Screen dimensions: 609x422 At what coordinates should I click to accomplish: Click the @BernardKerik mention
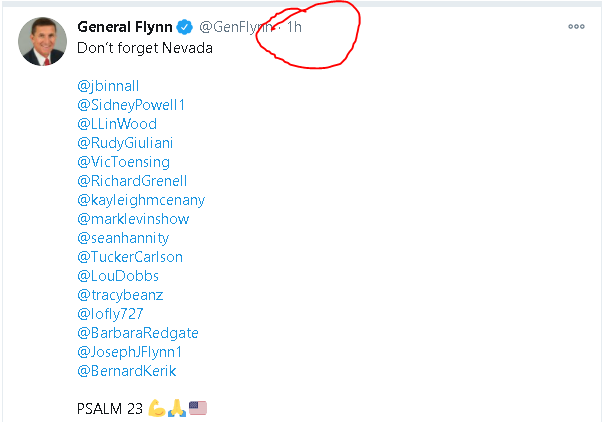(127, 371)
